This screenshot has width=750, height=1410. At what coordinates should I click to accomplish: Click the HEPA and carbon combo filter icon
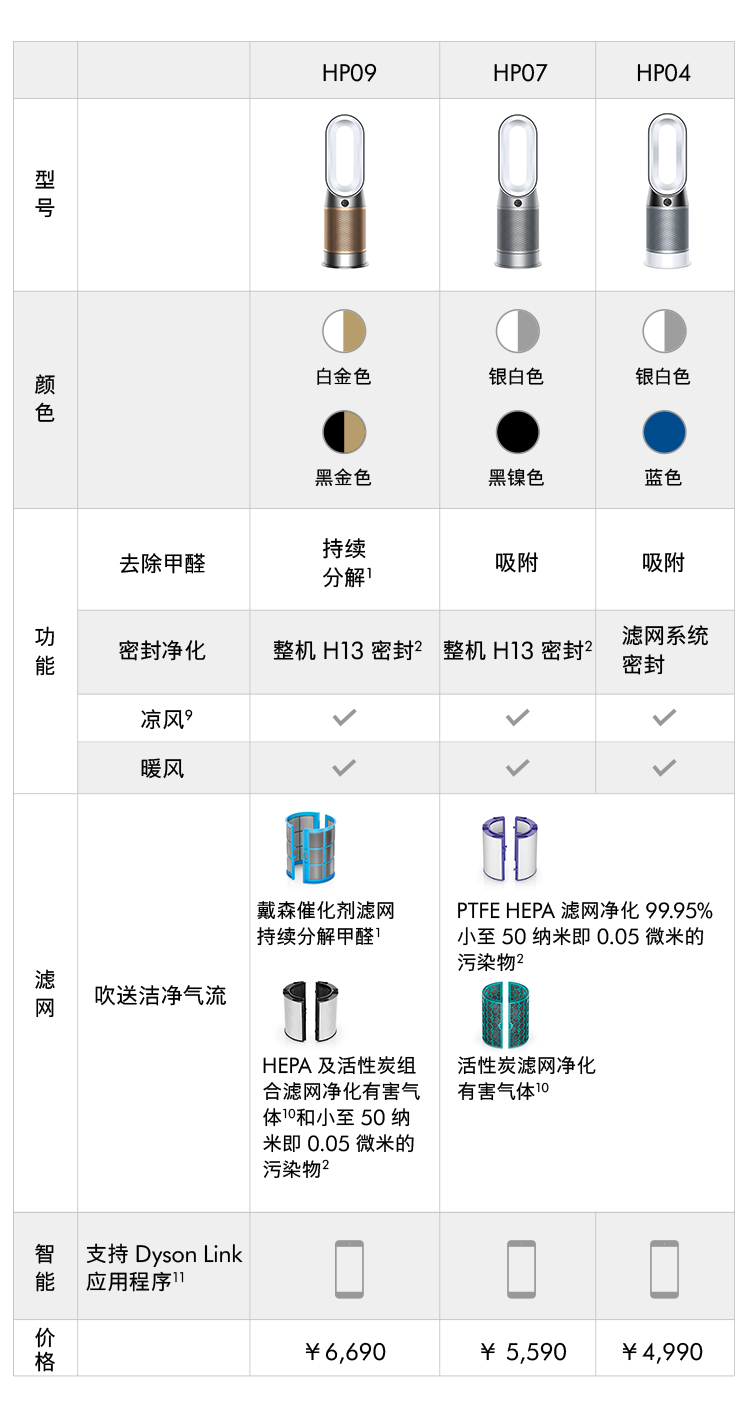pyautogui.click(x=310, y=1011)
